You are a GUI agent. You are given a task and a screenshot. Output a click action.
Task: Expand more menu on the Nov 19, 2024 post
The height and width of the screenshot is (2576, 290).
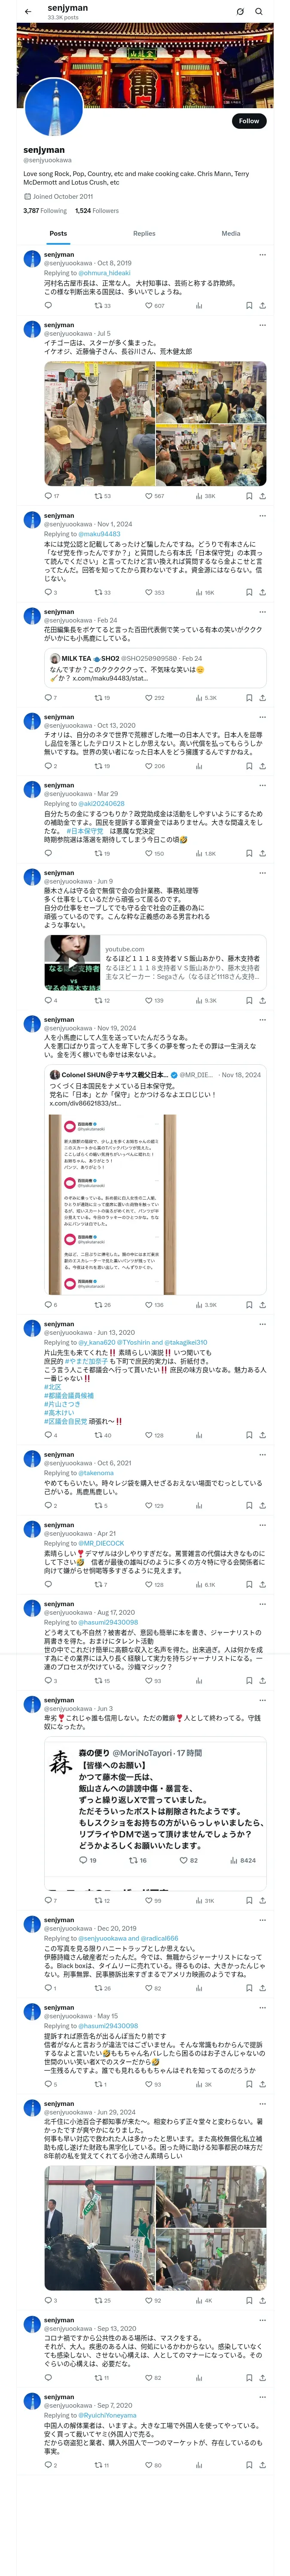click(x=262, y=1020)
